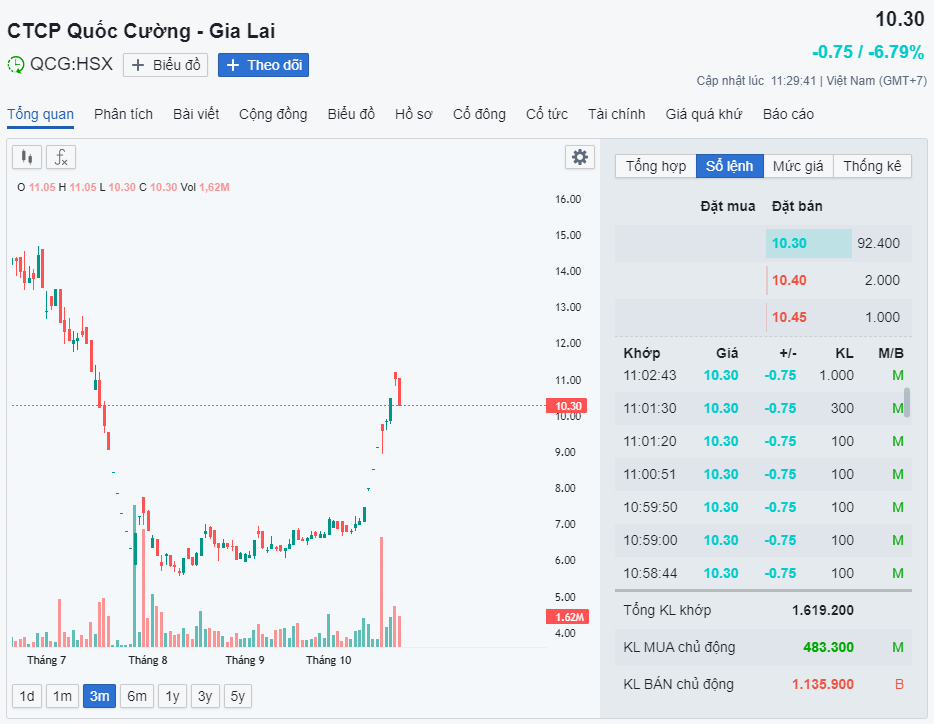Set chart range to 5y
This screenshot has height=724, width=934.
coord(238,696)
